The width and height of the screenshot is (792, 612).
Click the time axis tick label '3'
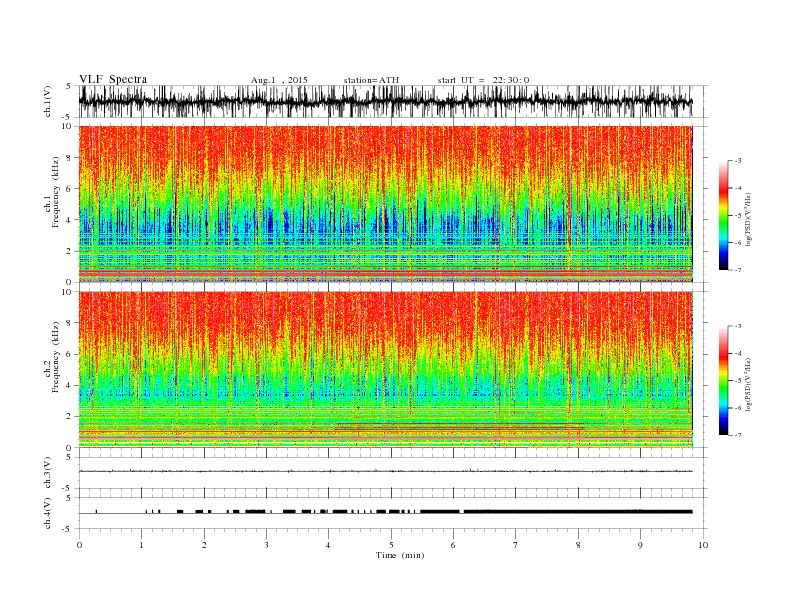coord(266,545)
